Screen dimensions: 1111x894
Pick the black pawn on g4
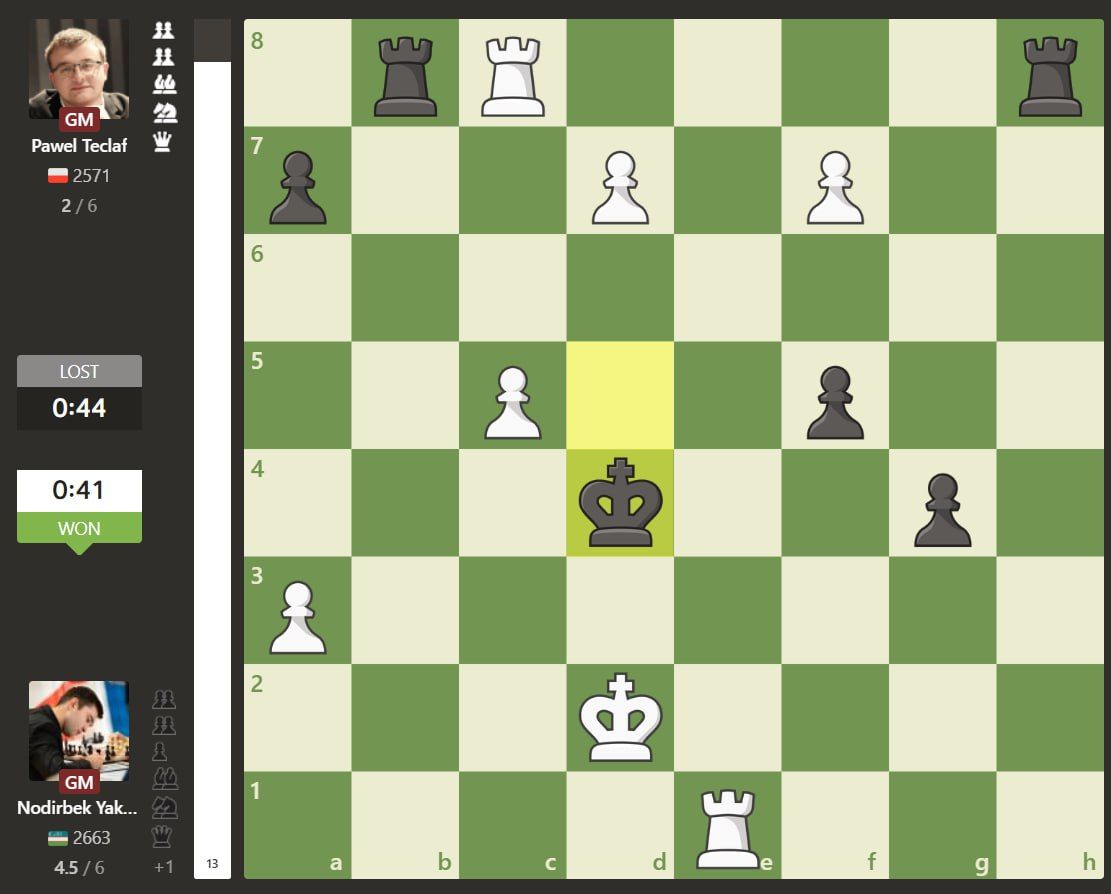tap(942, 510)
